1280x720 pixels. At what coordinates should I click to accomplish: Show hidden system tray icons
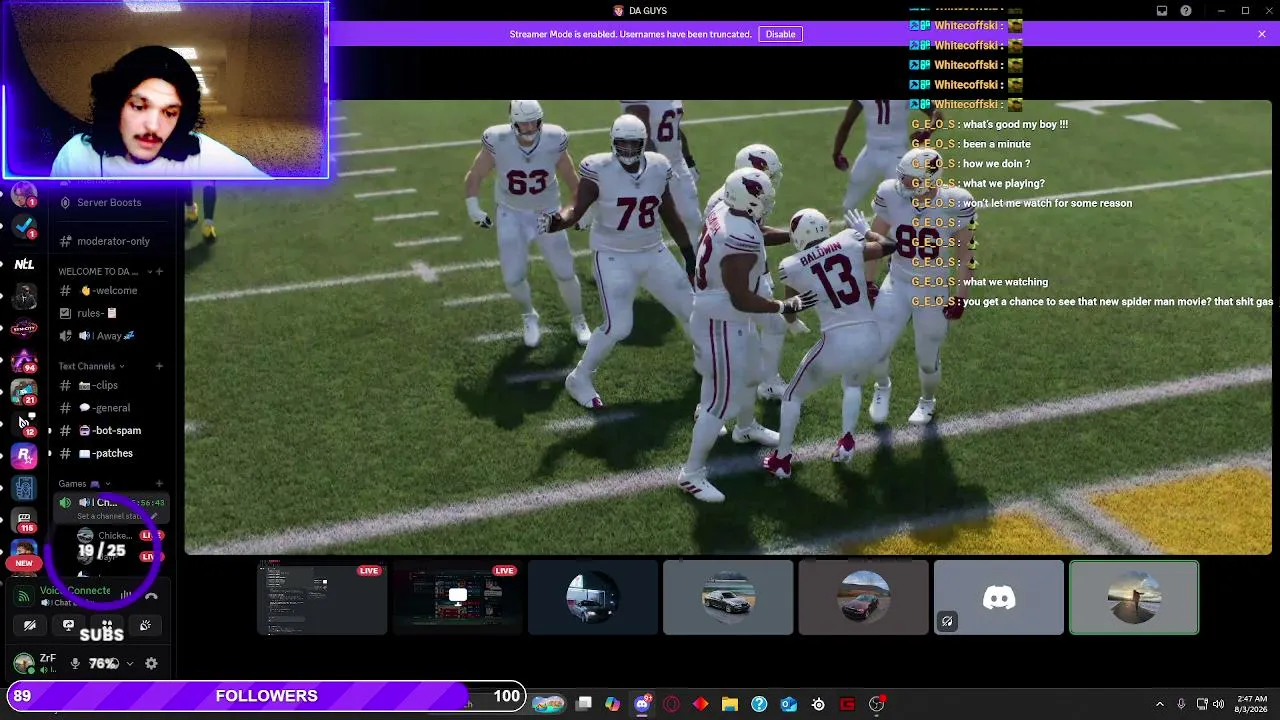point(1160,704)
